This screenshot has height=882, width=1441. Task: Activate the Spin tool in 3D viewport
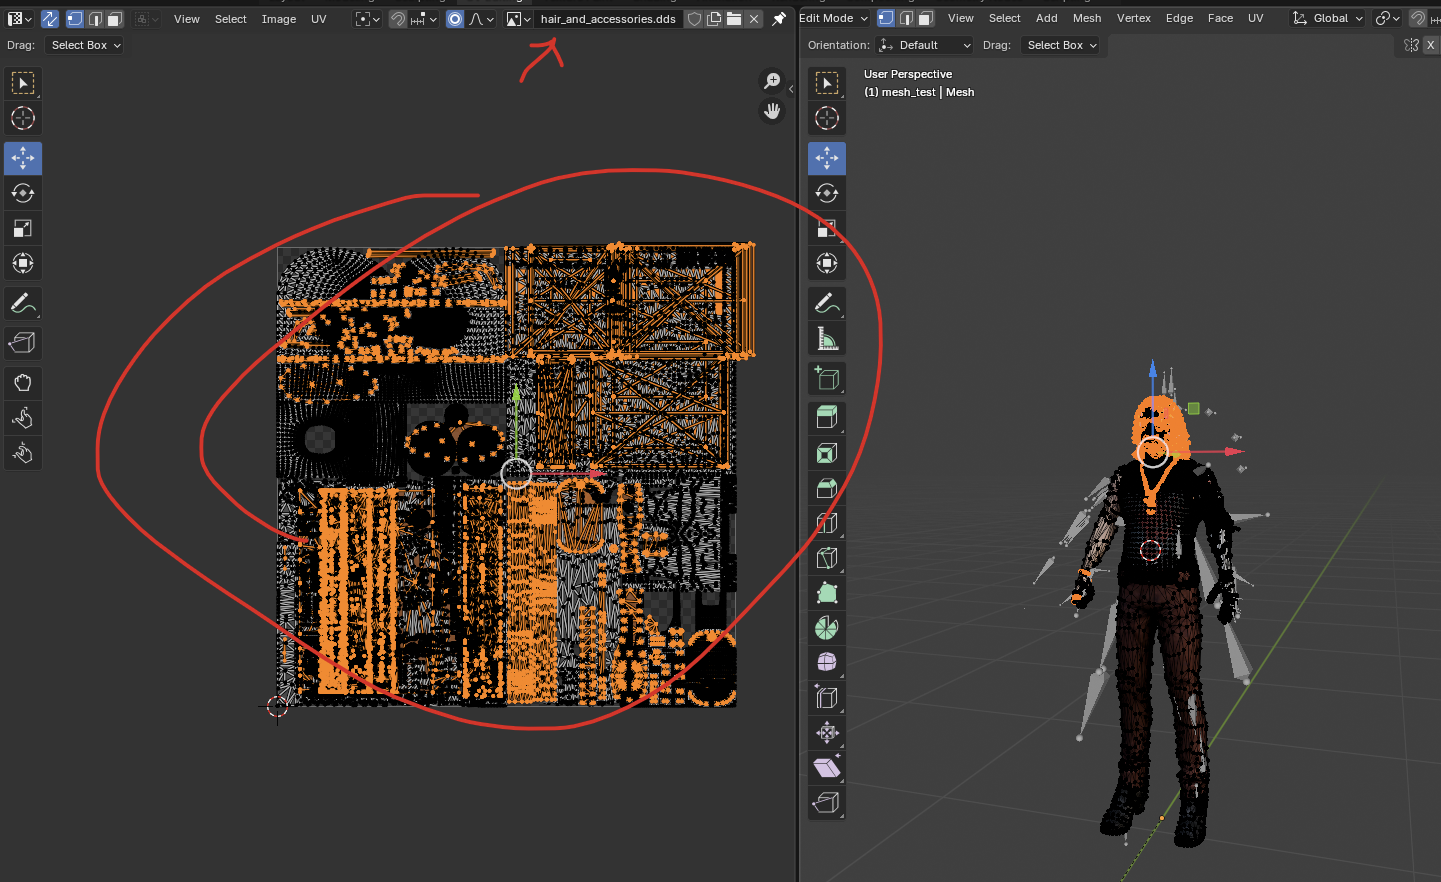coord(827,628)
